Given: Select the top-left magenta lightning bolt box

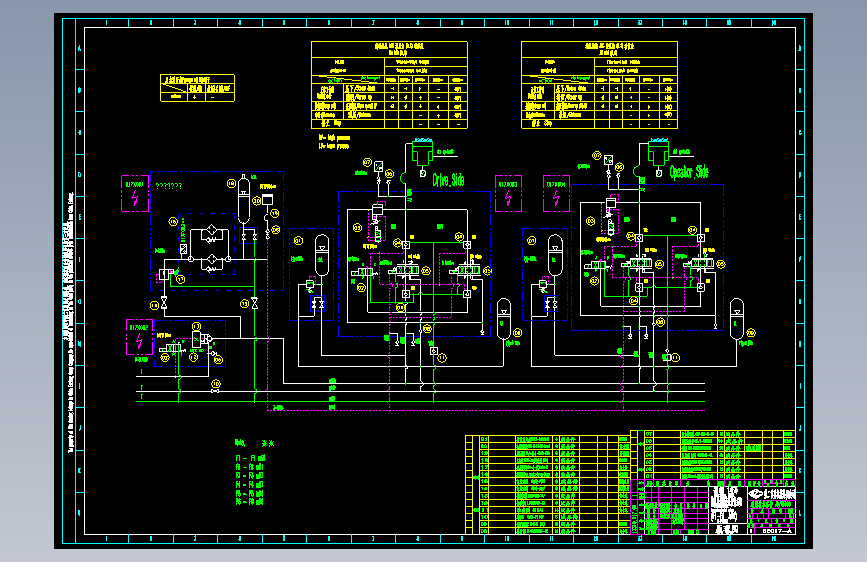Looking at the screenshot, I should coord(135,194).
